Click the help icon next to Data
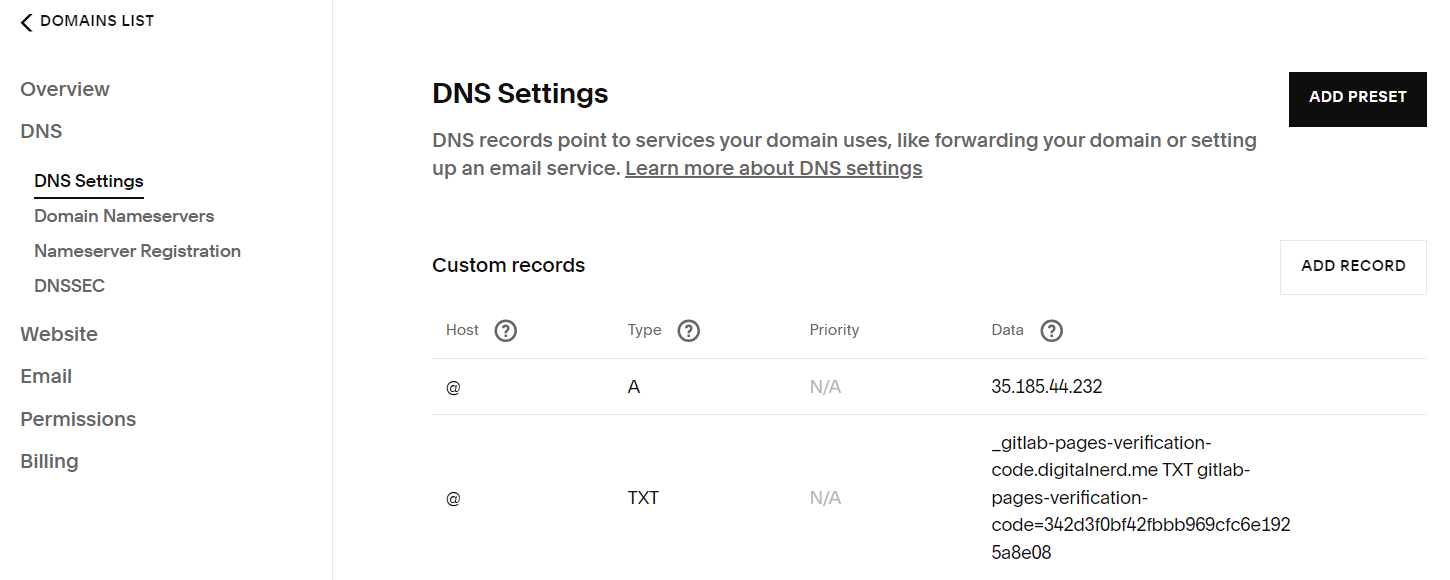1450x580 pixels. pos(1051,331)
